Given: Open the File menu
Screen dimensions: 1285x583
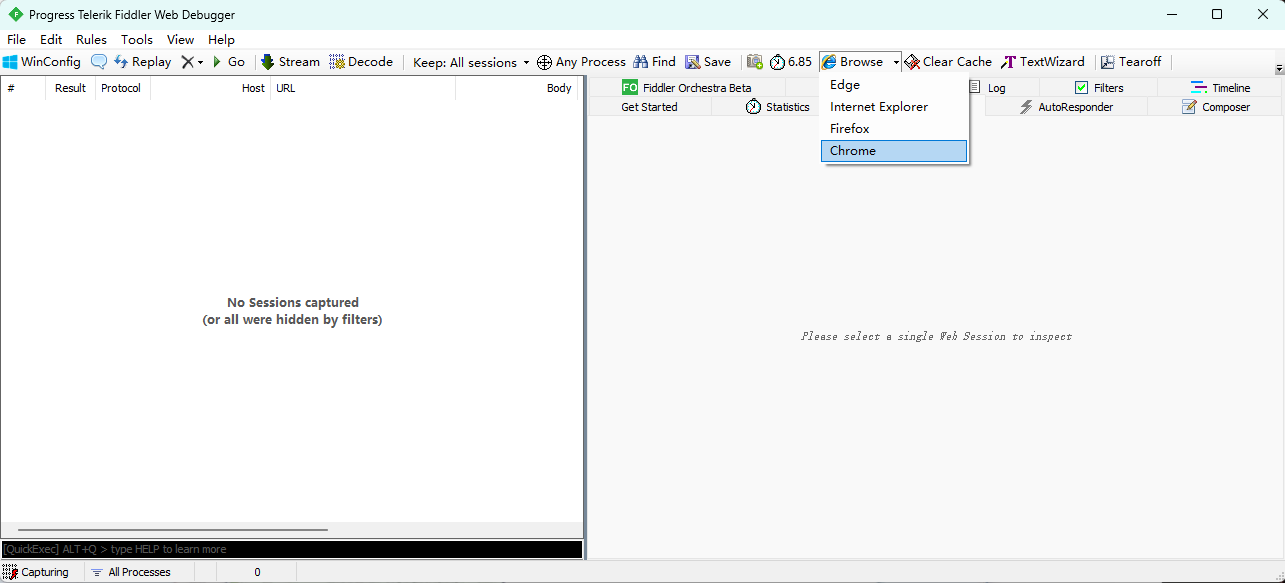Looking at the screenshot, I should 16,40.
